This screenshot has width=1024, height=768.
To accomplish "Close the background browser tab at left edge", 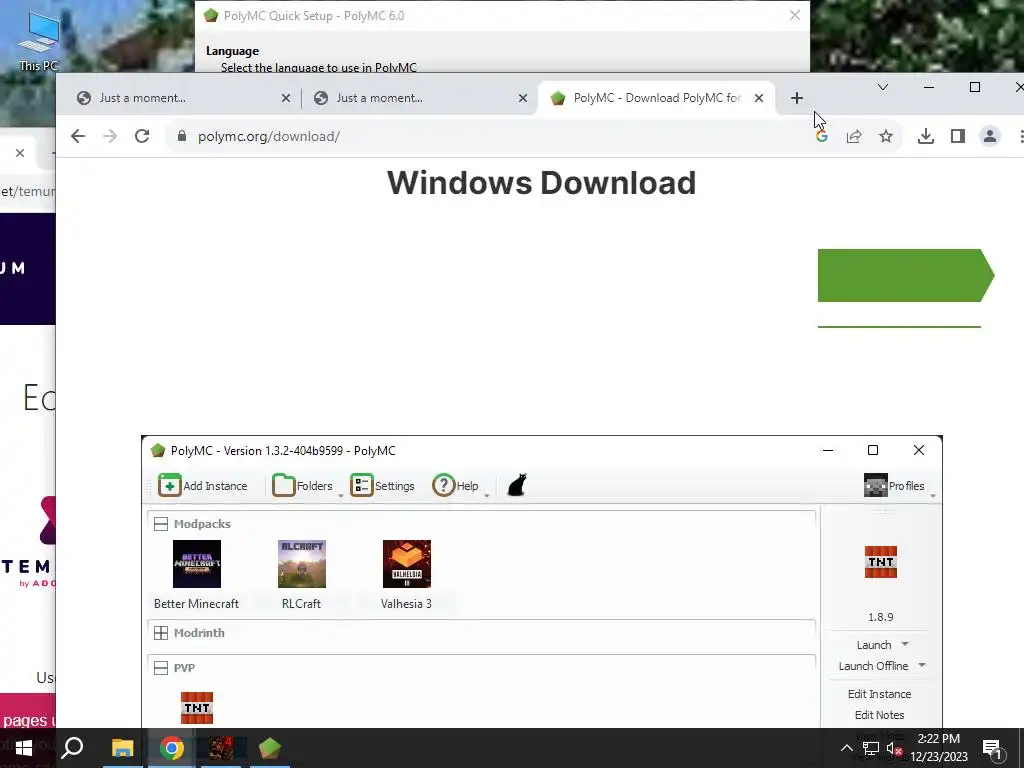I will 20,153.
